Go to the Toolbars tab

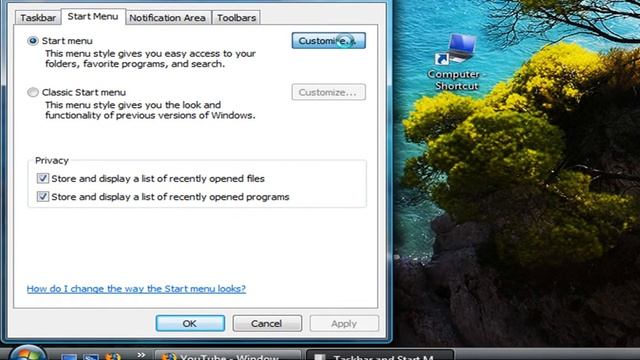(x=236, y=18)
